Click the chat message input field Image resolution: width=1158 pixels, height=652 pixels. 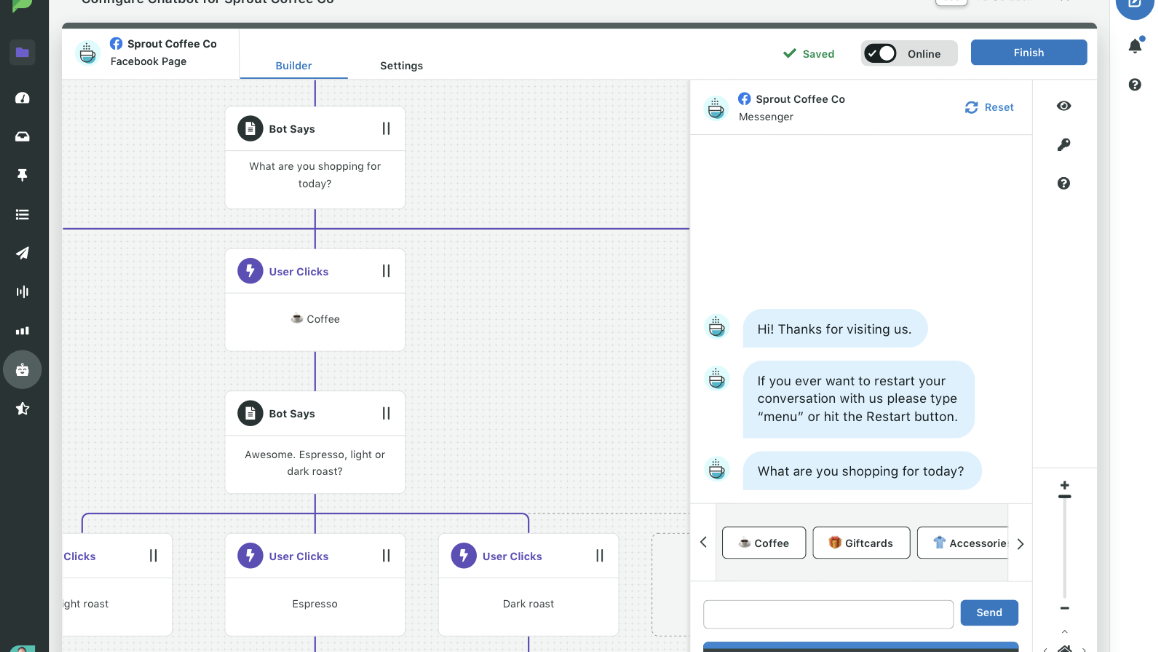(x=828, y=613)
